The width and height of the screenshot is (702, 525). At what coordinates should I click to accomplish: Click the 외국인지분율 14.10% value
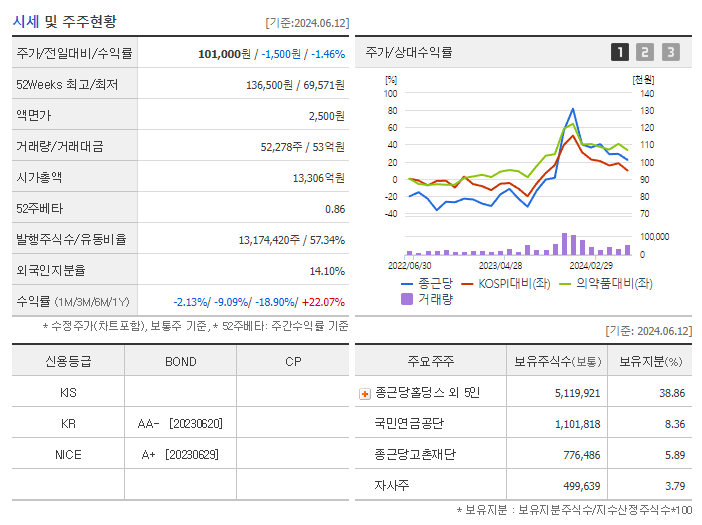click(x=327, y=271)
